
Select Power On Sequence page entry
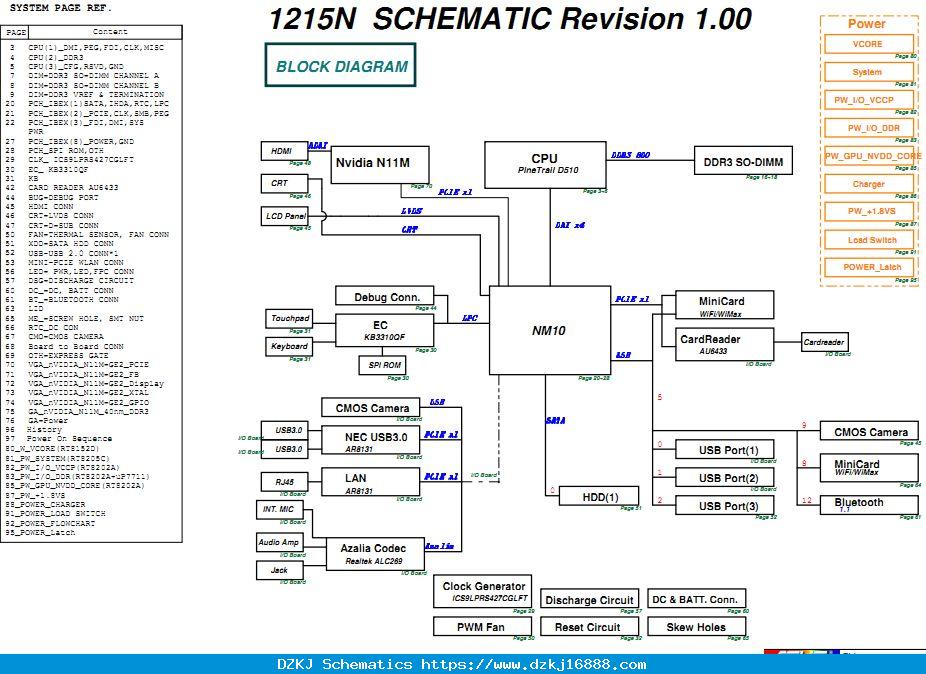pyautogui.click(x=69, y=439)
